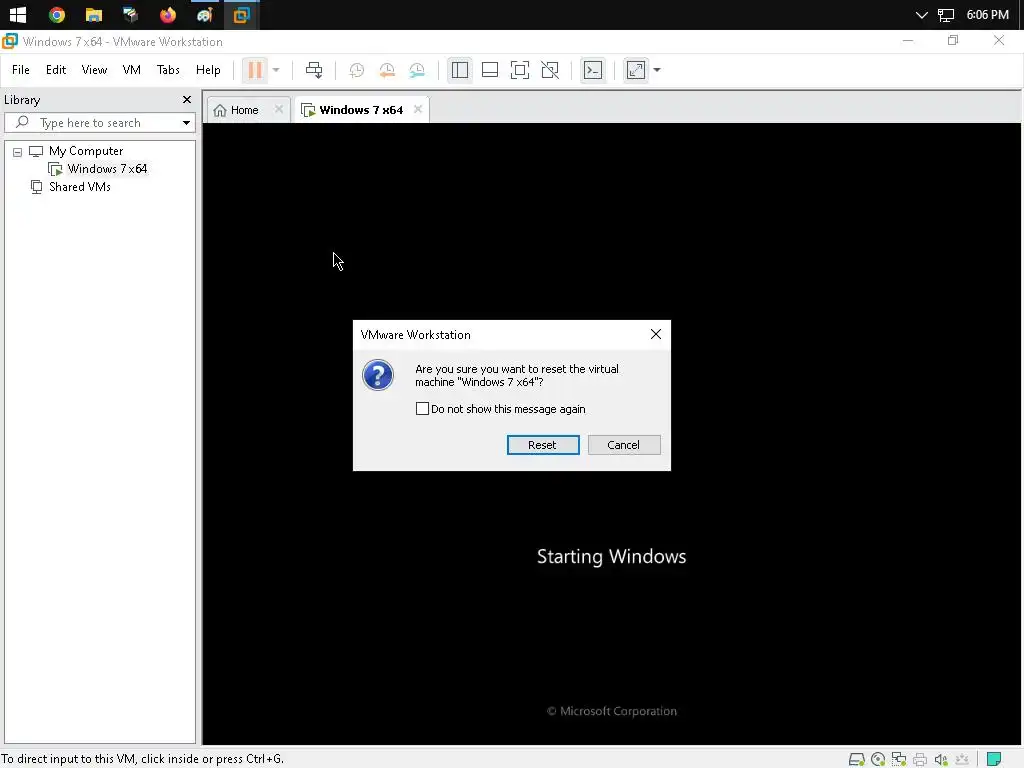
Task: Close the Windows 7 x64 tab
Action: pyautogui.click(x=418, y=109)
